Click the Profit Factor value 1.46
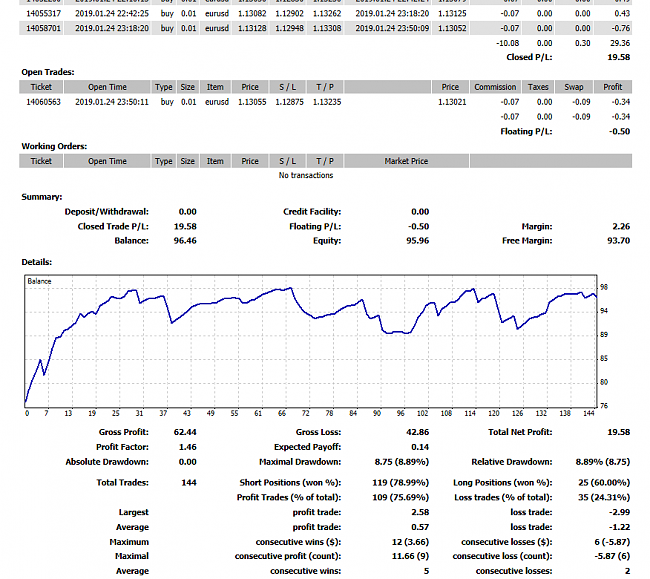This screenshot has width=650, height=579. pyautogui.click(x=187, y=447)
